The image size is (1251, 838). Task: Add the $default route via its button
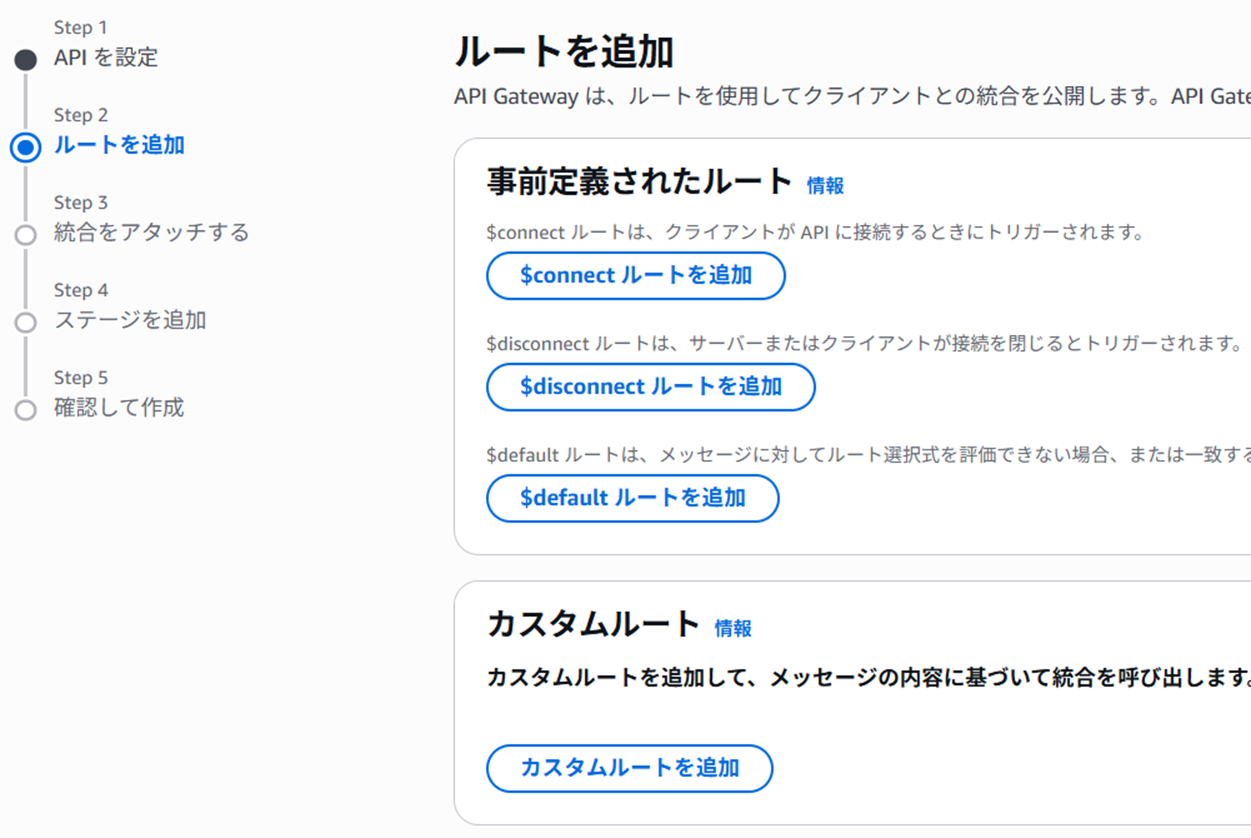(x=632, y=498)
